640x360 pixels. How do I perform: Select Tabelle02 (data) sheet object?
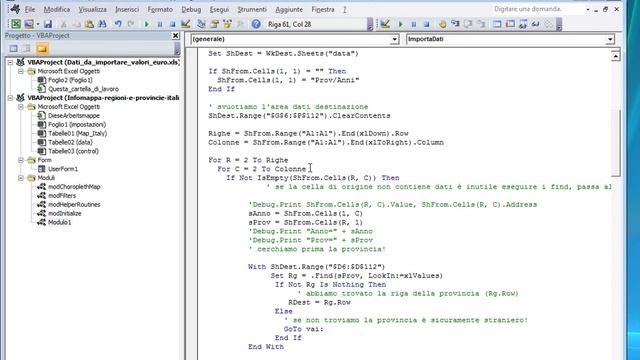click(70, 142)
